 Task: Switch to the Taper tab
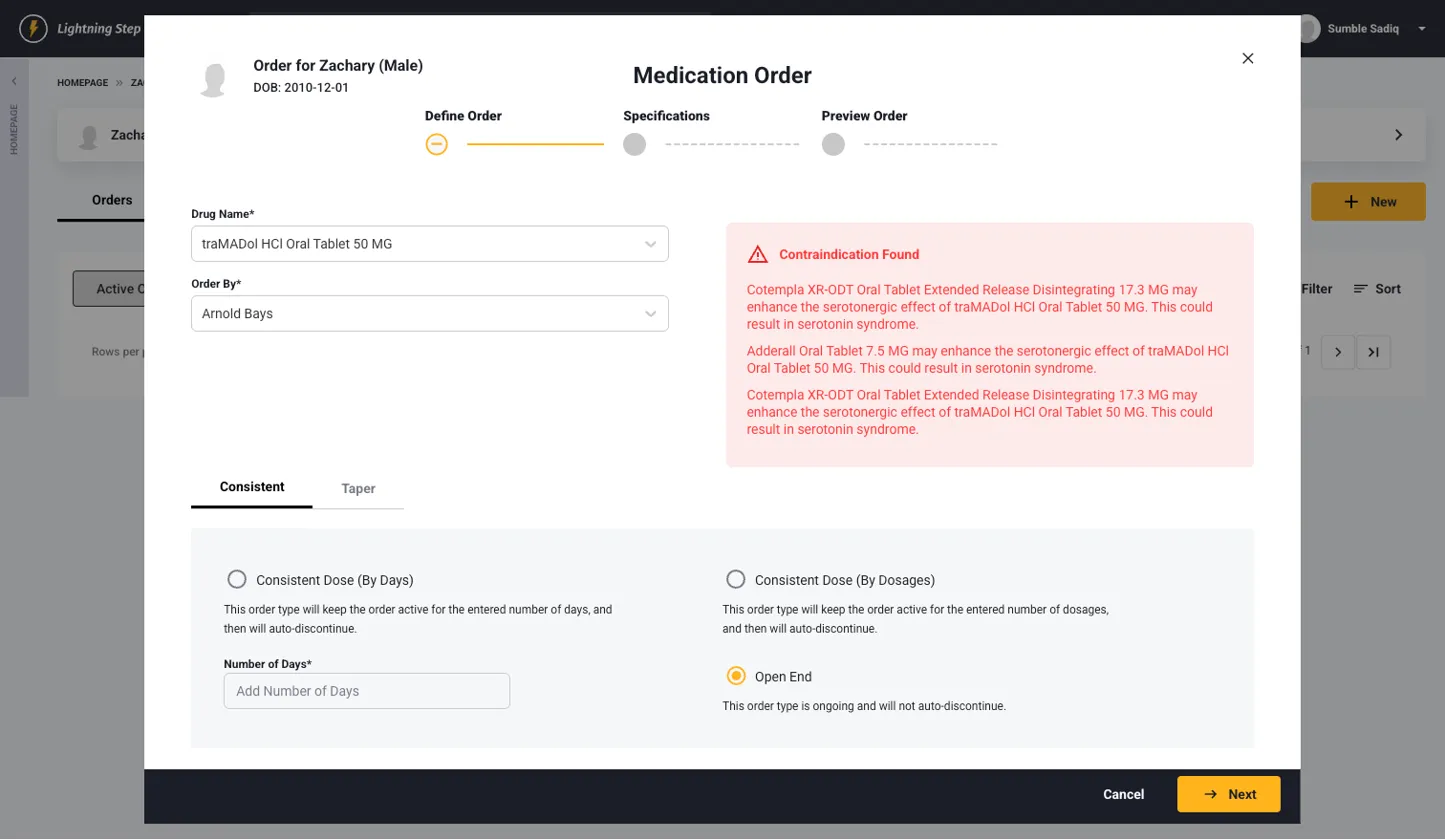(x=358, y=488)
